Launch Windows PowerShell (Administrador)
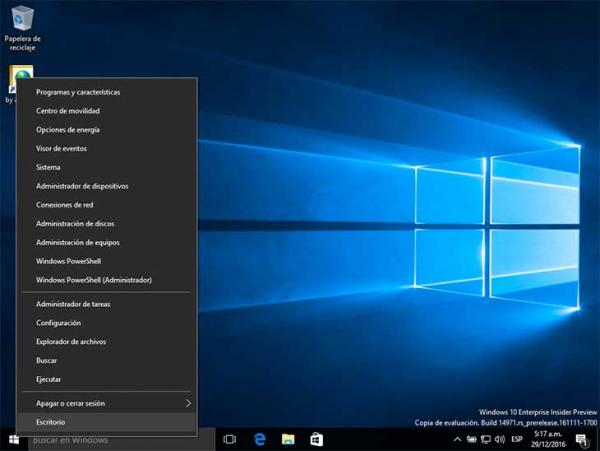Viewport: 600px width, 451px height. tap(107, 280)
